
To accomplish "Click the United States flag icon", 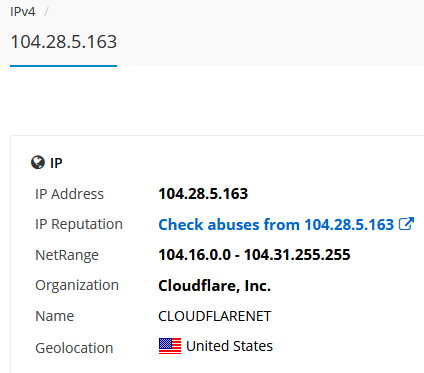I will tap(170, 346).
